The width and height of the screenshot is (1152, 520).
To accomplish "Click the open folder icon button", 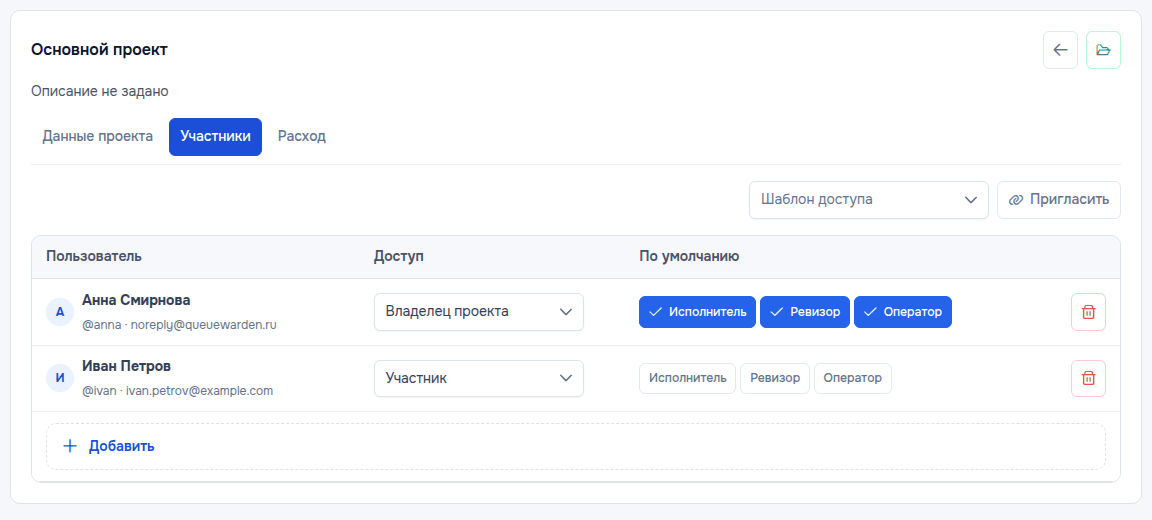I will [1103, 50].
